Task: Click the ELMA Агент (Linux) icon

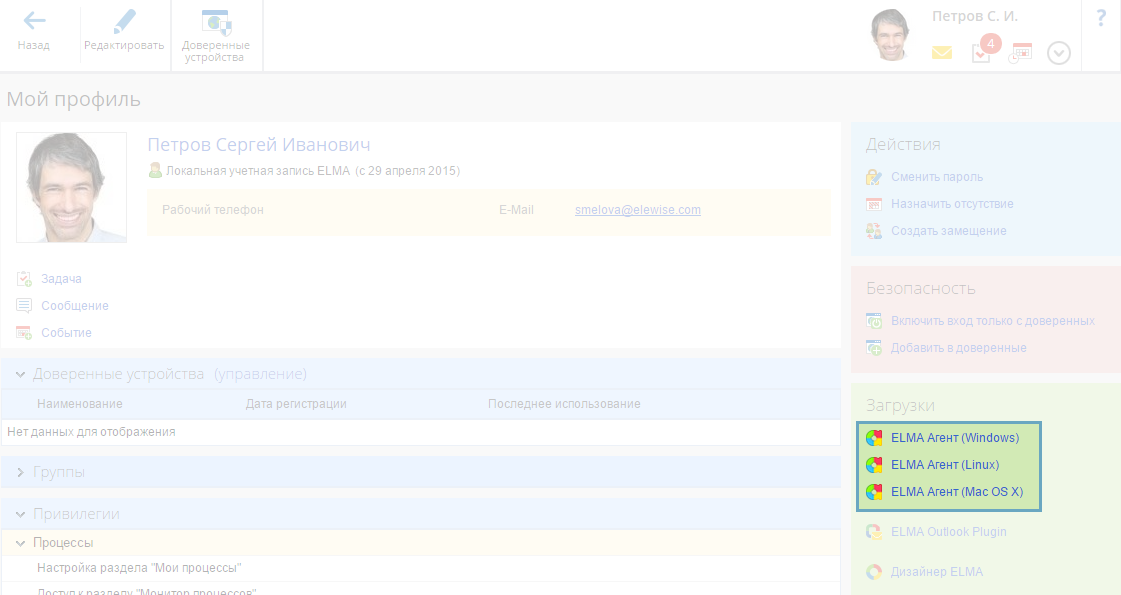Action: (x=874, y=465)
